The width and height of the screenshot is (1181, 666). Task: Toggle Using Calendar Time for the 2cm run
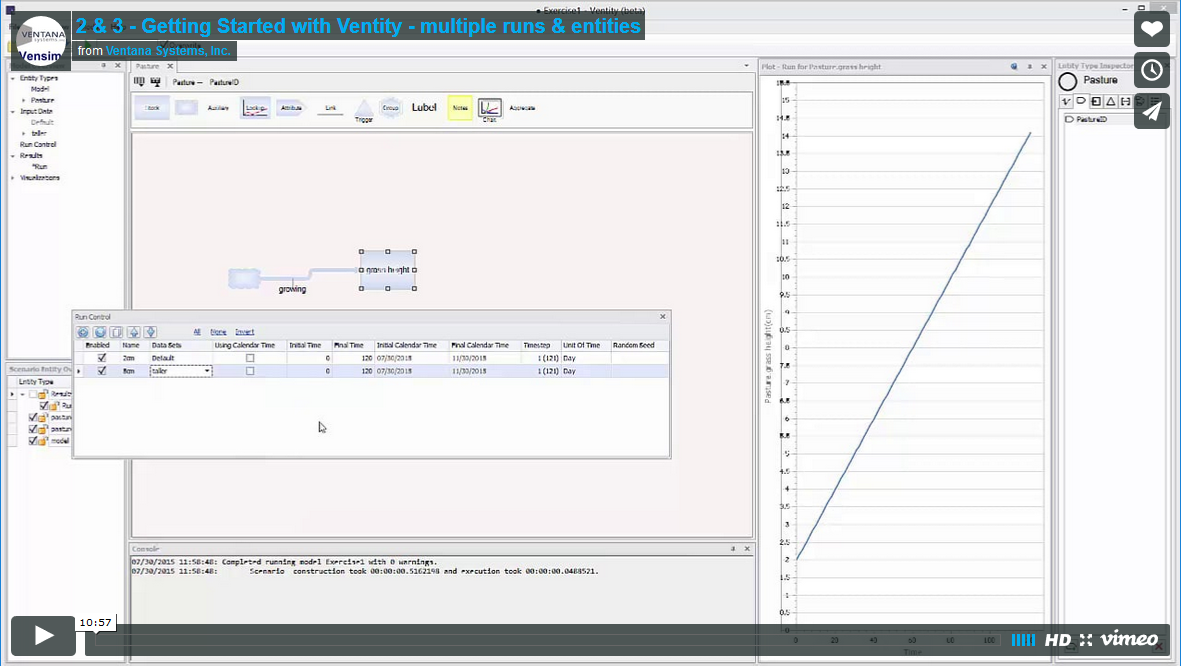pos(250,358)
